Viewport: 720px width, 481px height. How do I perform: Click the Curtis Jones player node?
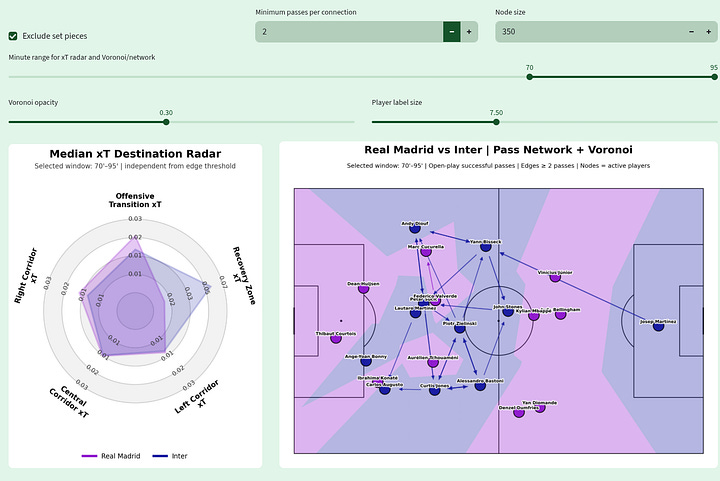(x=434, y=391)
